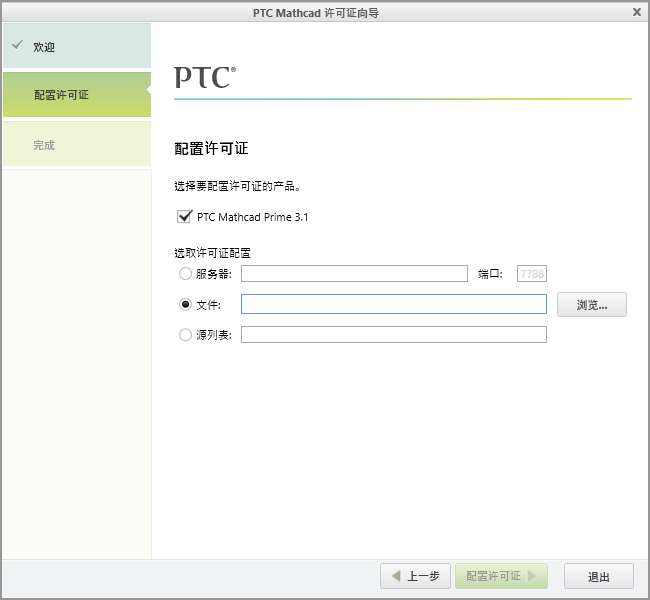Click the 源列表 source list input field
This screenshot has width=650, height=600.
point(394,335)
